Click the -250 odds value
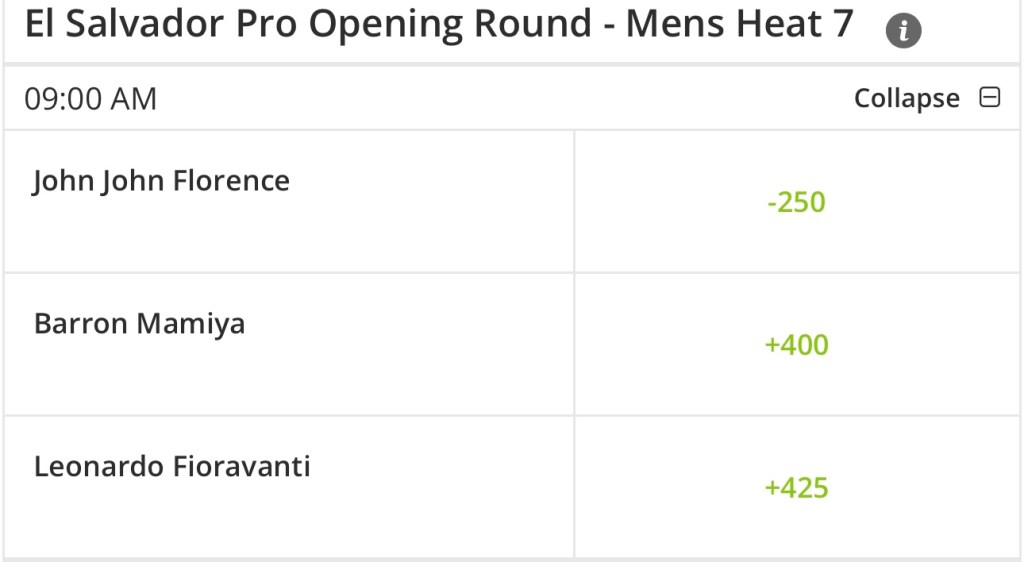This screenshot has height=562, width=1024. tap(796, 202)
